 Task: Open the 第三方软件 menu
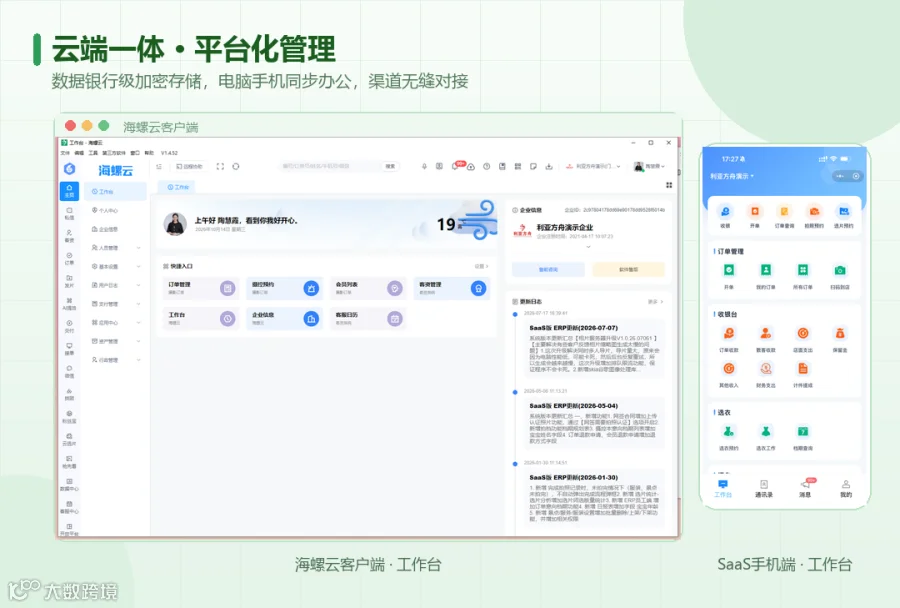[114, 153]
